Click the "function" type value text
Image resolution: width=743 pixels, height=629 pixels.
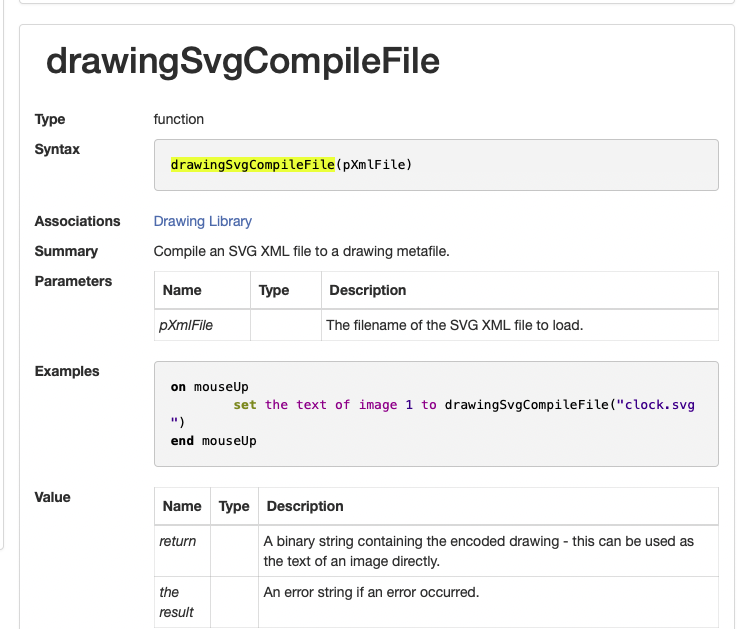(179, 119)
